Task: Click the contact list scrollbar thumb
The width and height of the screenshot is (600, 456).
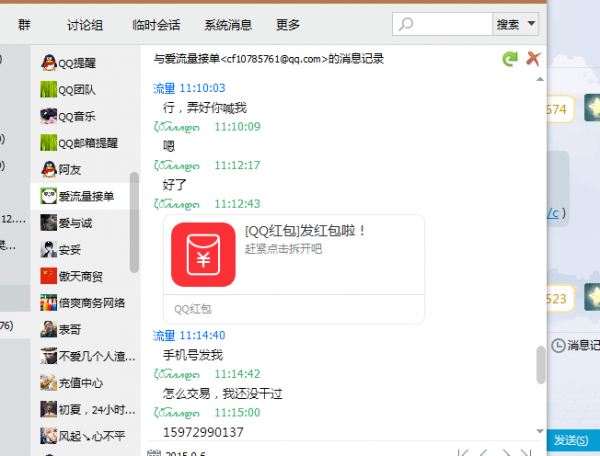Action: pyautogui.click(x=134, y=222)
